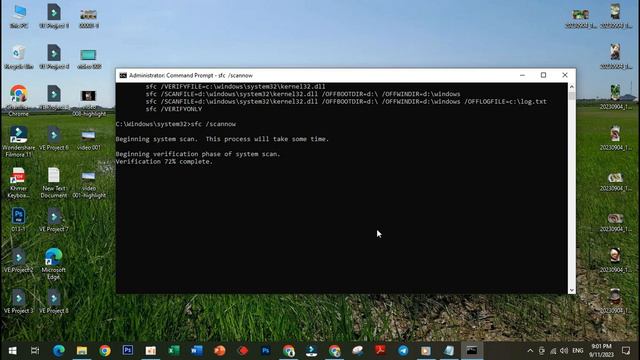Click 'Beginning system scan. This process will take some time.' text
Screen dimensions: 640x360
(x=222, y=139)
